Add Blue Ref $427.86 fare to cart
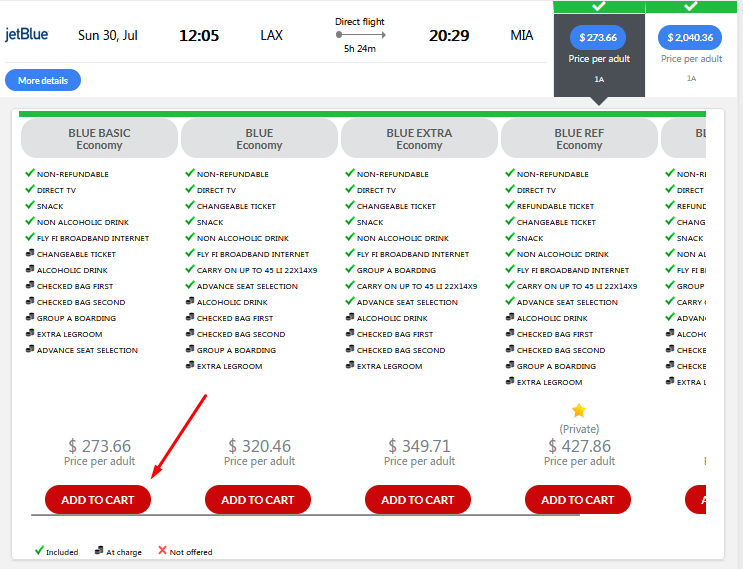Screen dimensions: 743x569 (x=578, y=499)
